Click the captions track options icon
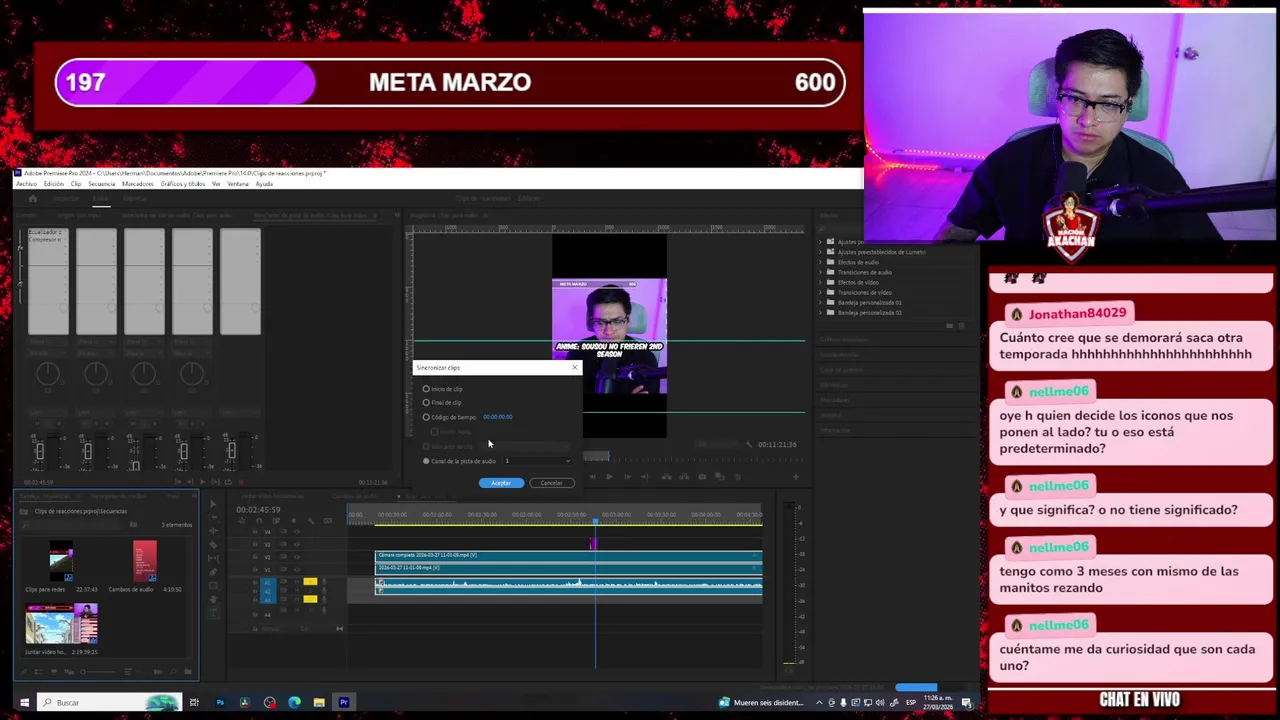This screenshot has width=1280, height=720. click(328, 521)
